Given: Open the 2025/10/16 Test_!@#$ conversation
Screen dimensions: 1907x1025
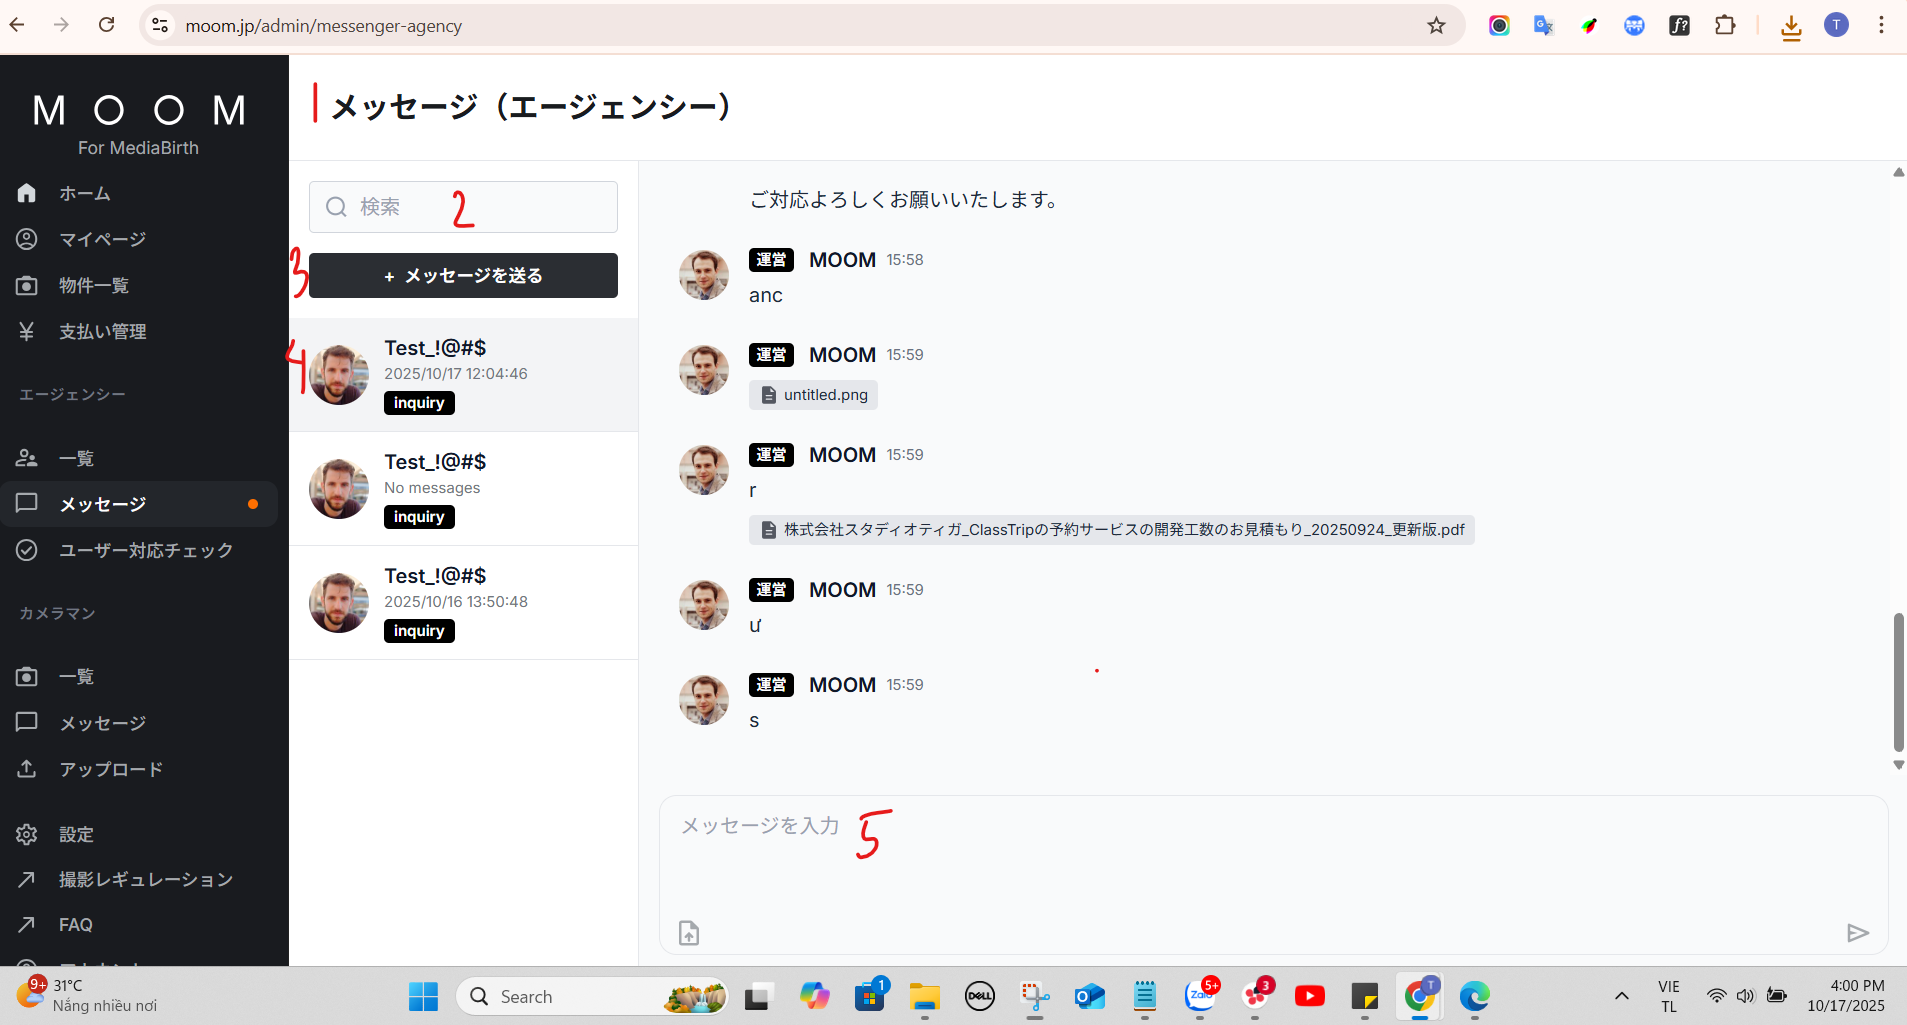Looking at the screenshot, I should [x=463, y=601].
